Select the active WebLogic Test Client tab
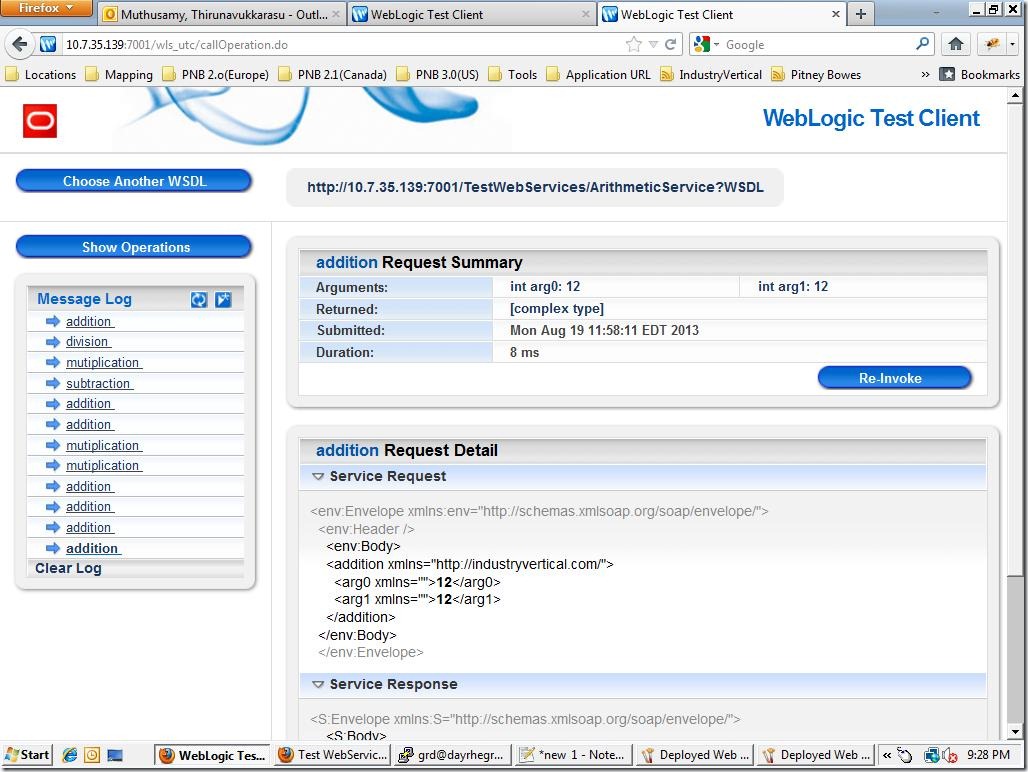This screenshot has width=1028, height=772. (x=721, y=14)
